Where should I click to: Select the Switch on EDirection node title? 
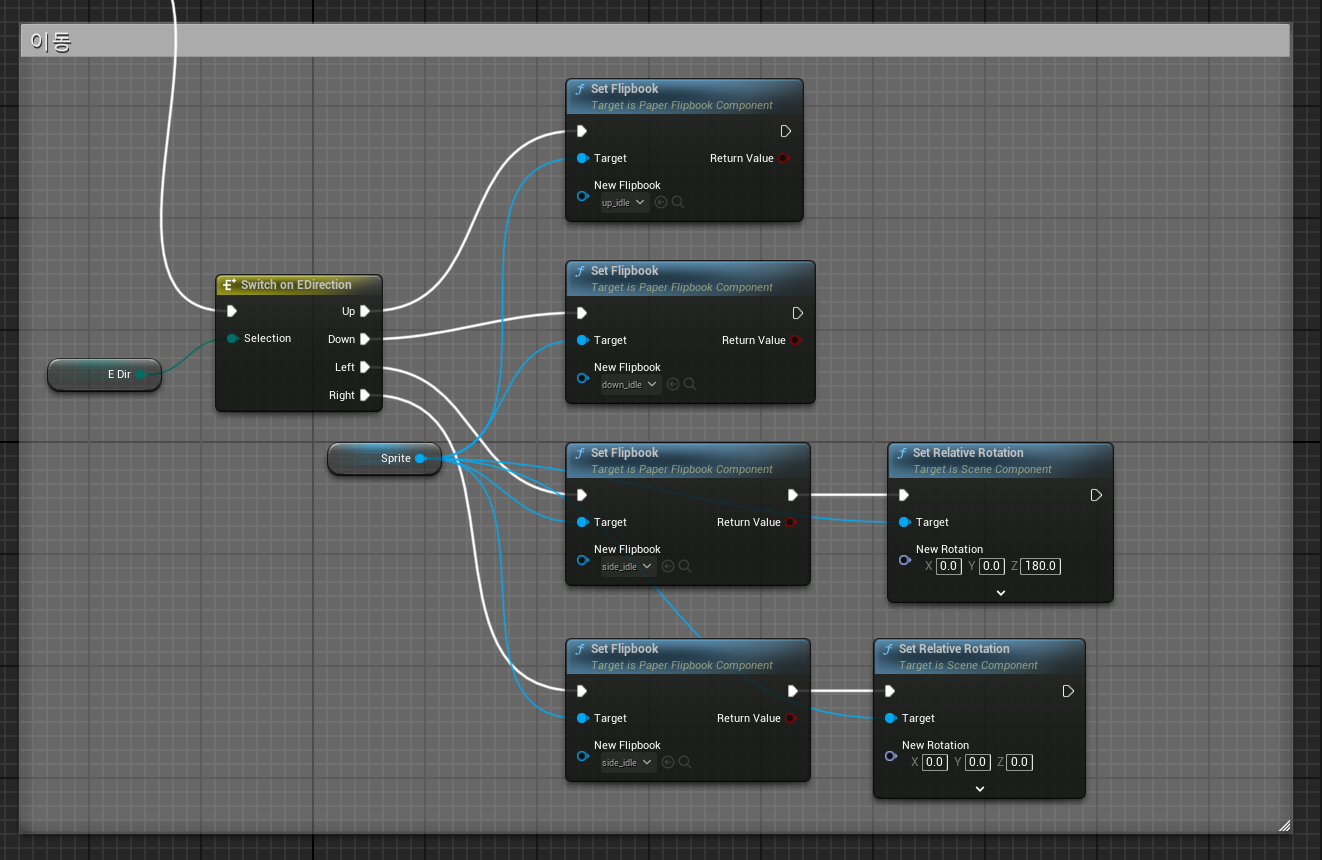pyautogui.click(x=296, y=285)
